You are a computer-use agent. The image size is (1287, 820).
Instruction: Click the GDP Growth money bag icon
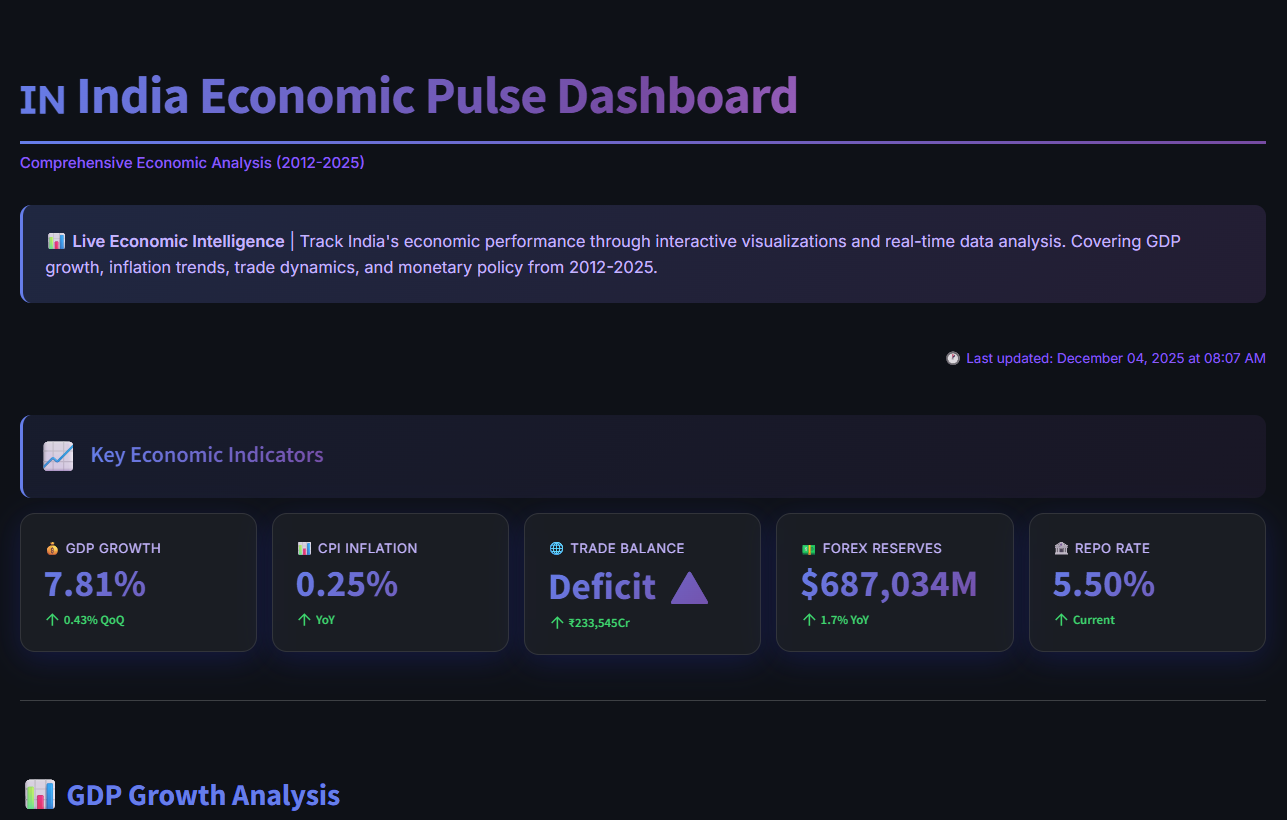[x=49, y=548]
